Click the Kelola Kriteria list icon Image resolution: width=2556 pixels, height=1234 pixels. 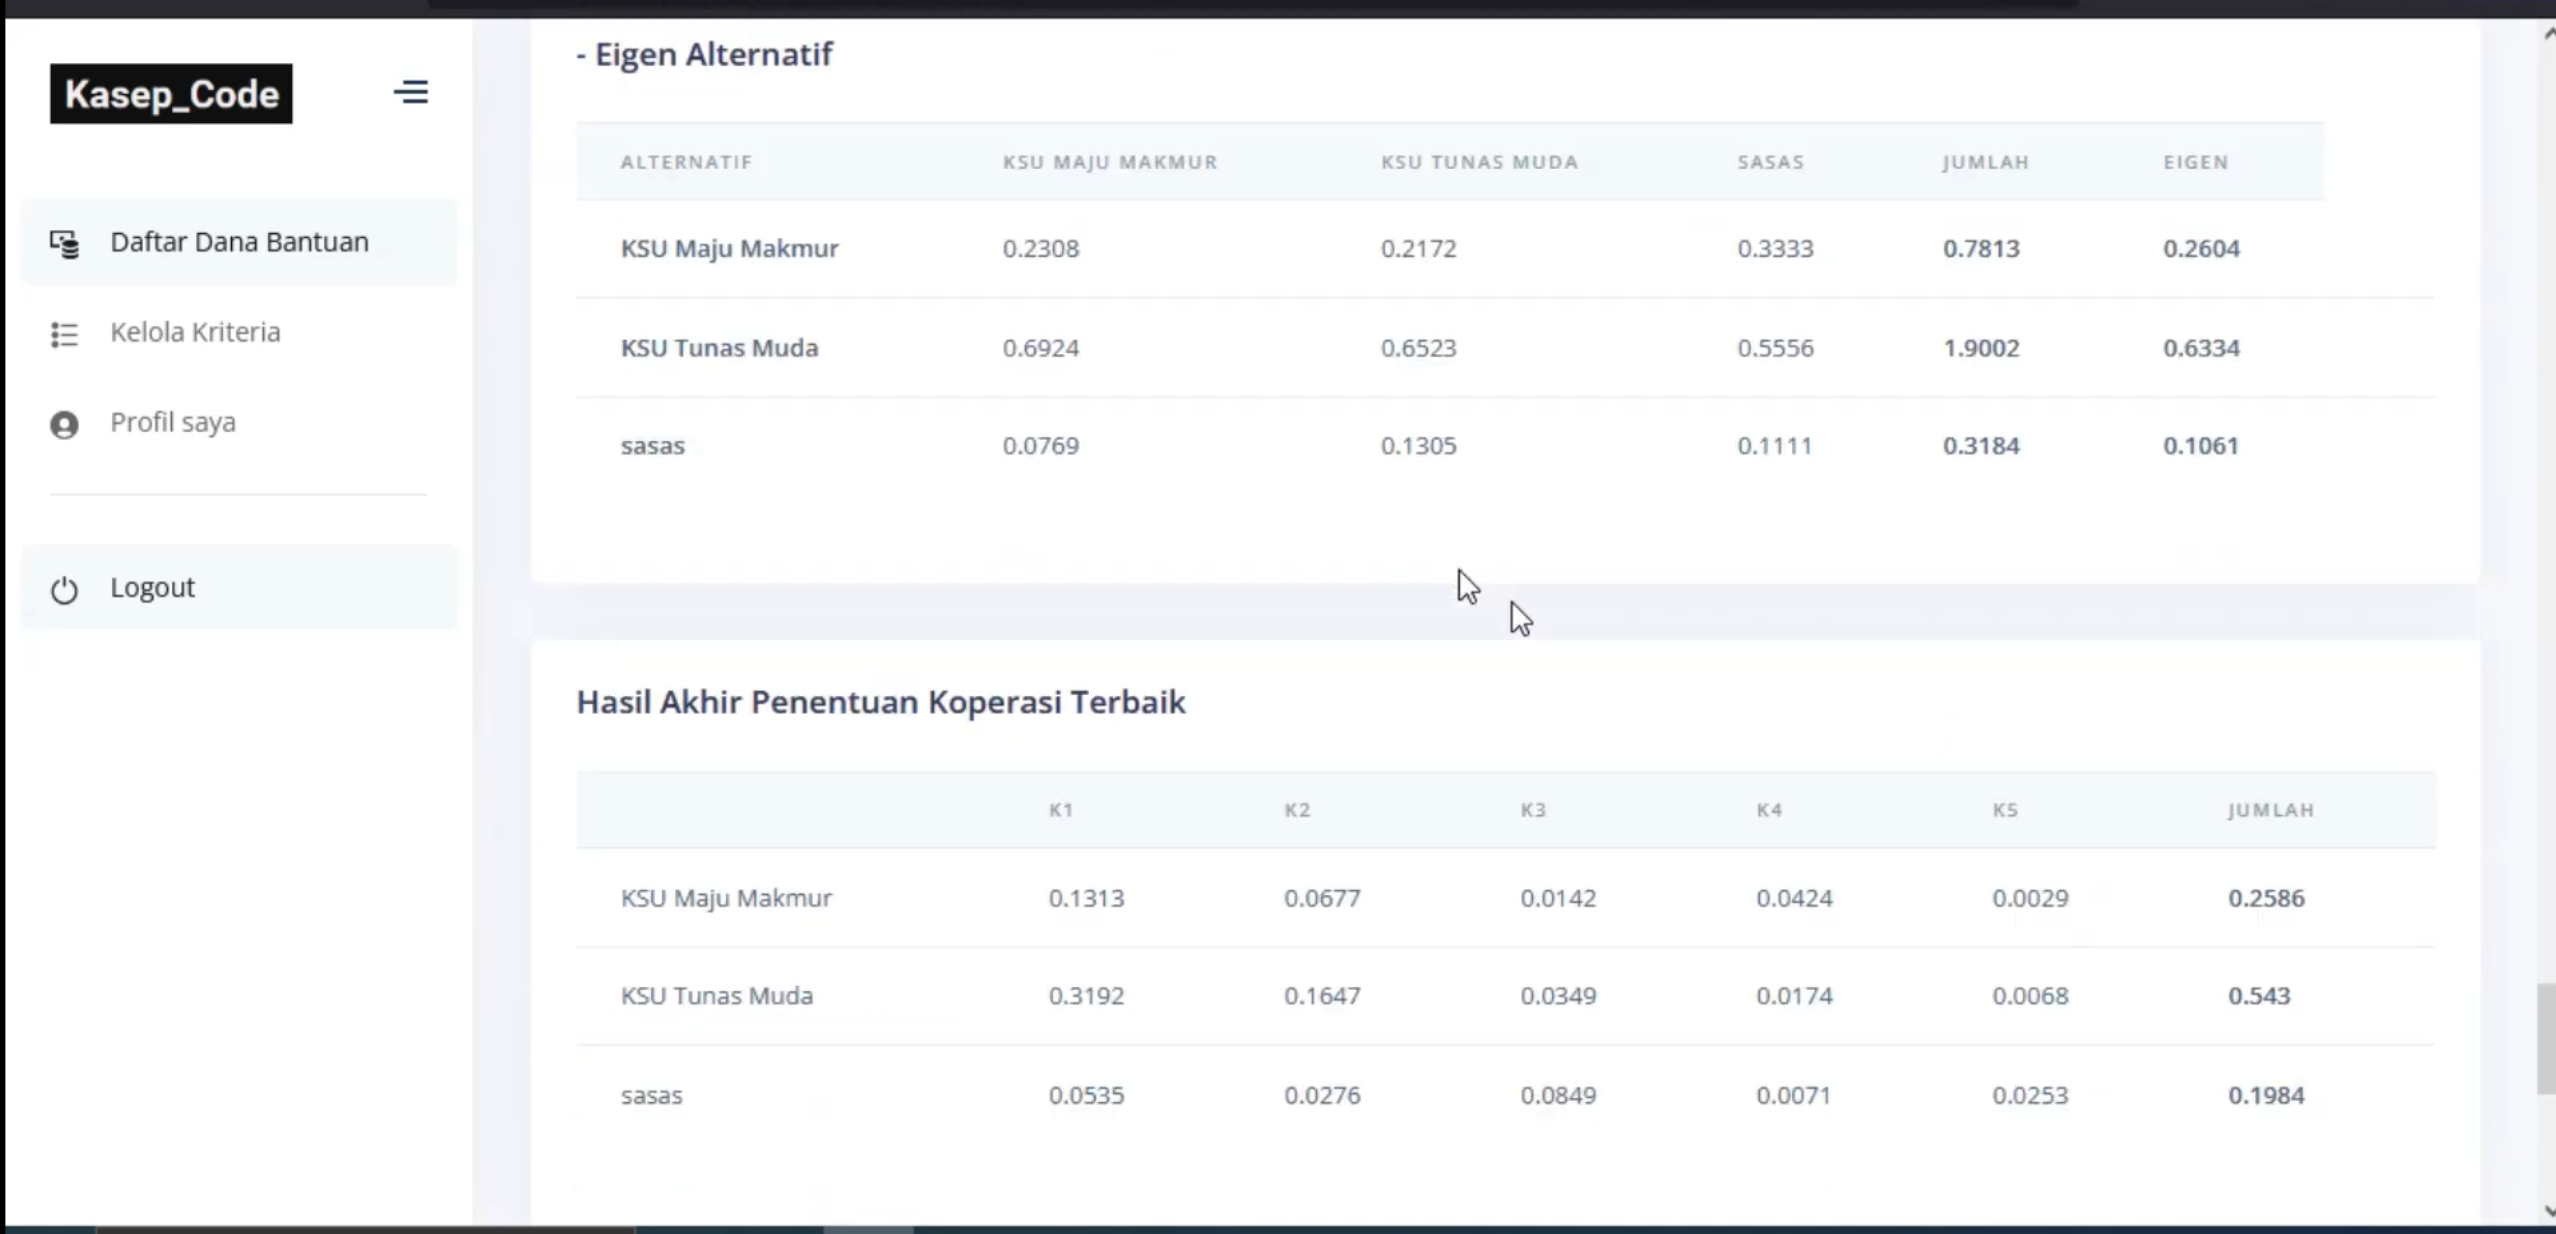pyautogui.click(x=64, y=334)
